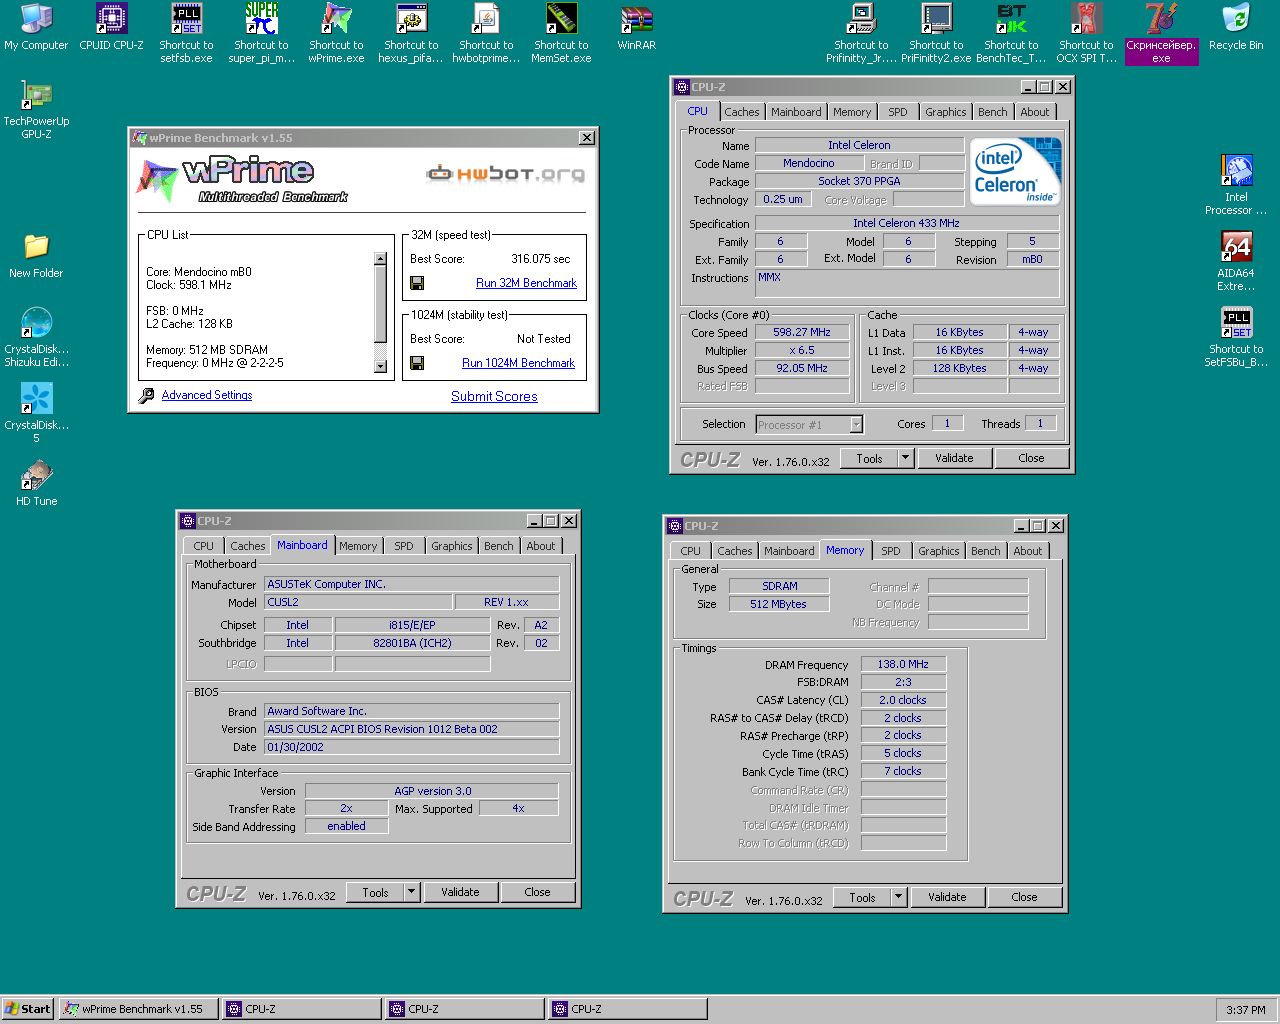1280x1024 pixels.
Task: Click the Core Speed value 598.27 MHz
Action: [x=802, y=332]
